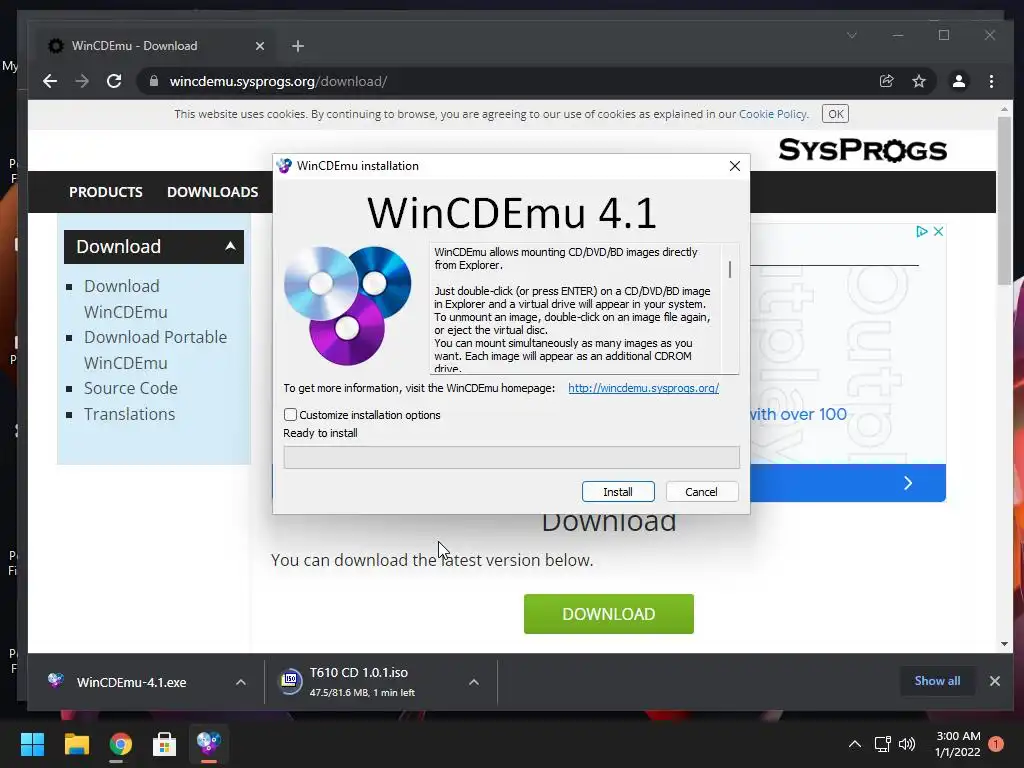Show hidden system tray icons
This screenshot has width=1024, height=768.
[x=854, y=744]
